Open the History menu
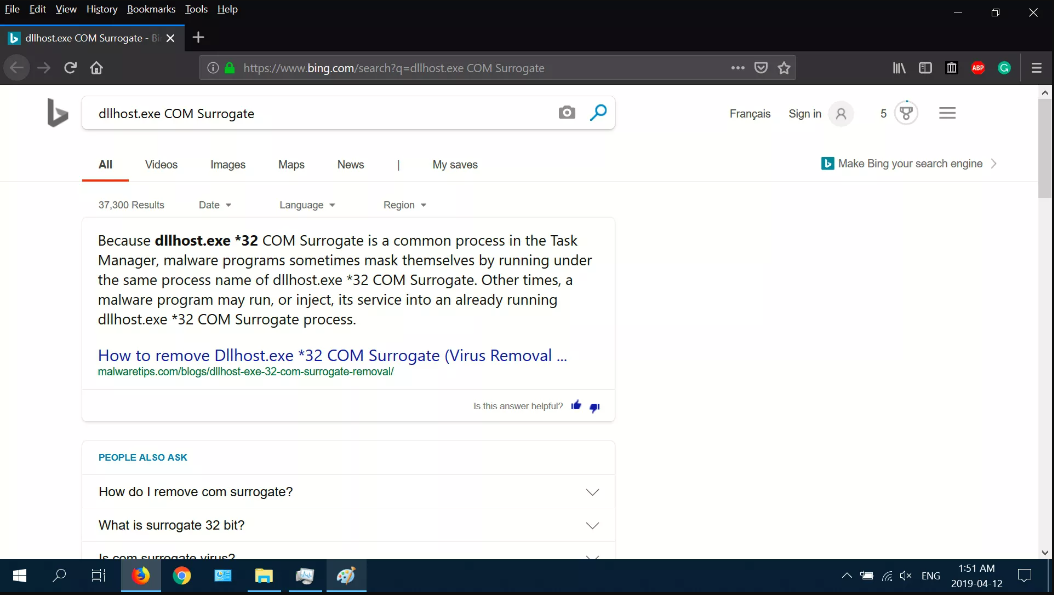Viewport: 1054px width, 595px height. (x=102, y=9)
